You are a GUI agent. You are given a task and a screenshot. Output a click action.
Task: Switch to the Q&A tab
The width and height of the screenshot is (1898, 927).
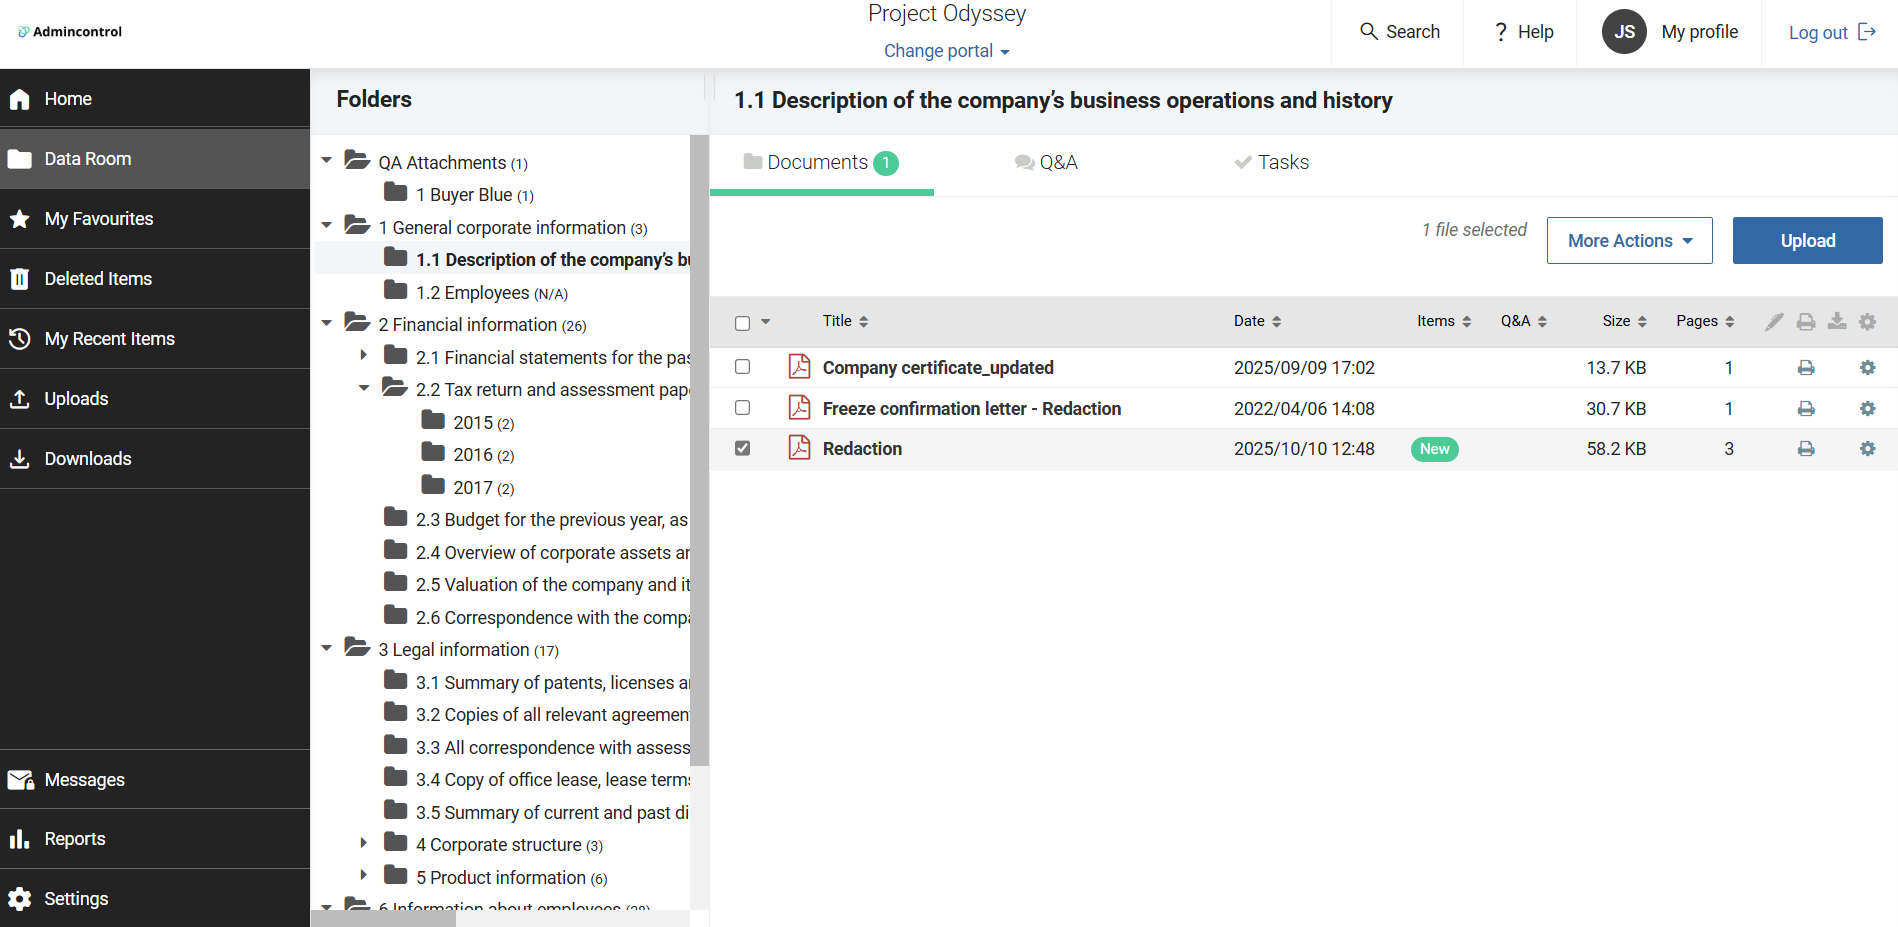(1046, 163)
